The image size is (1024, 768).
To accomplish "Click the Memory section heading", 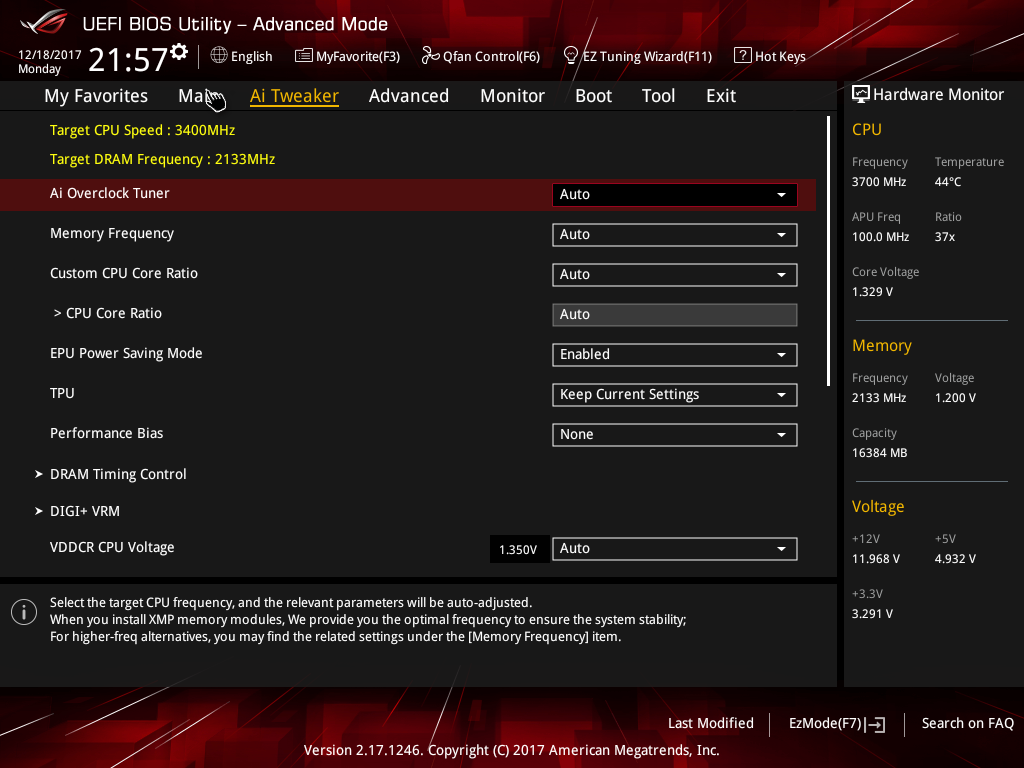I will click(x=882, y=345).
